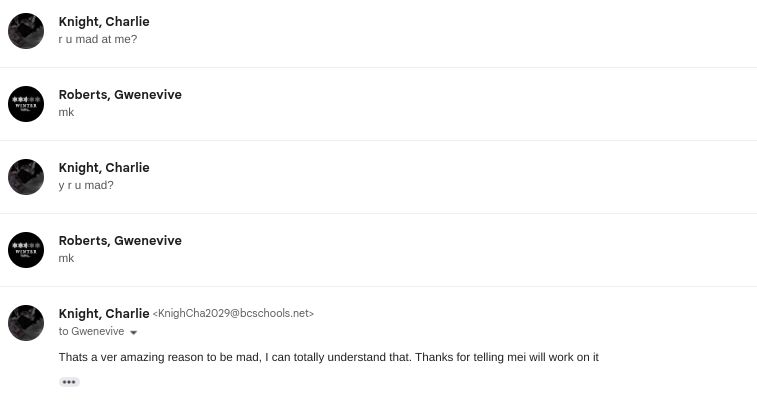This screenshot has height=400, width=757.
Task: Click Gwenevive's avatar in the first 'mk' reply
Action: pos(26,104)
